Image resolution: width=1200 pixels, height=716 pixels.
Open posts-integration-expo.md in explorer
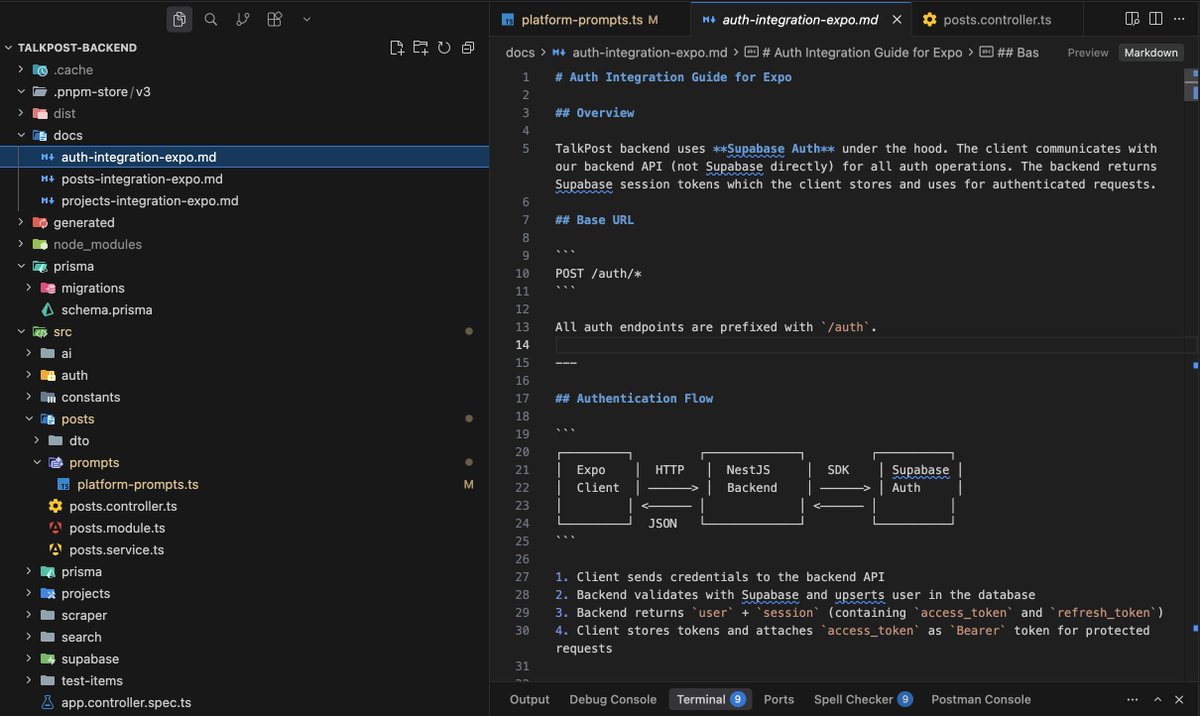142,179
